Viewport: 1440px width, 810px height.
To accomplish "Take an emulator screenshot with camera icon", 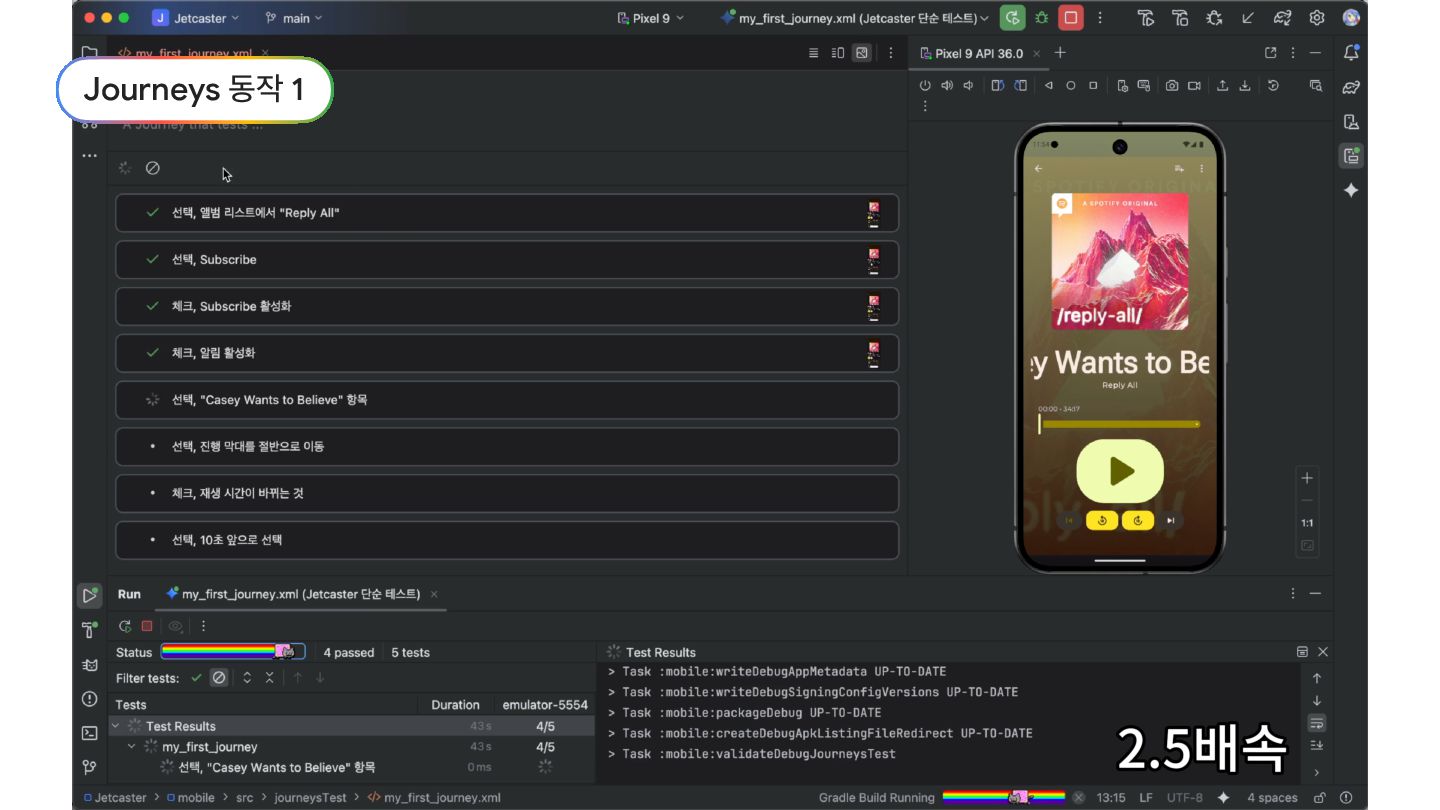I will pyautogui.click(x=1171, y=86).
